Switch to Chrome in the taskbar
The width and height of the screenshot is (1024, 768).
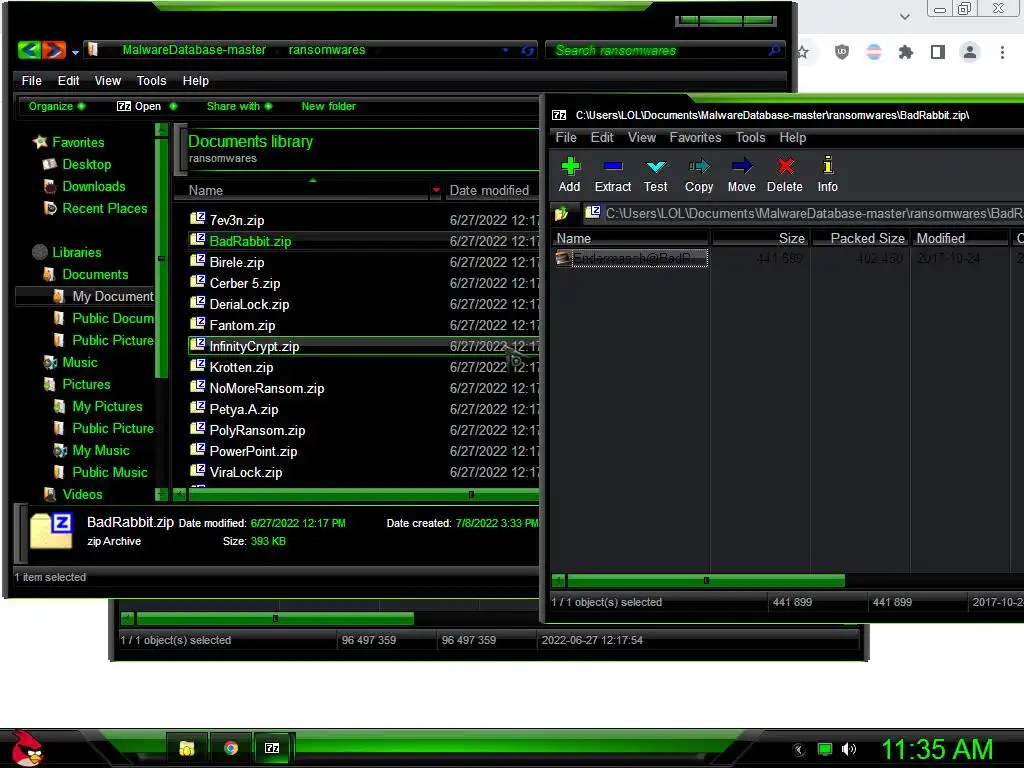pos(231,748)
